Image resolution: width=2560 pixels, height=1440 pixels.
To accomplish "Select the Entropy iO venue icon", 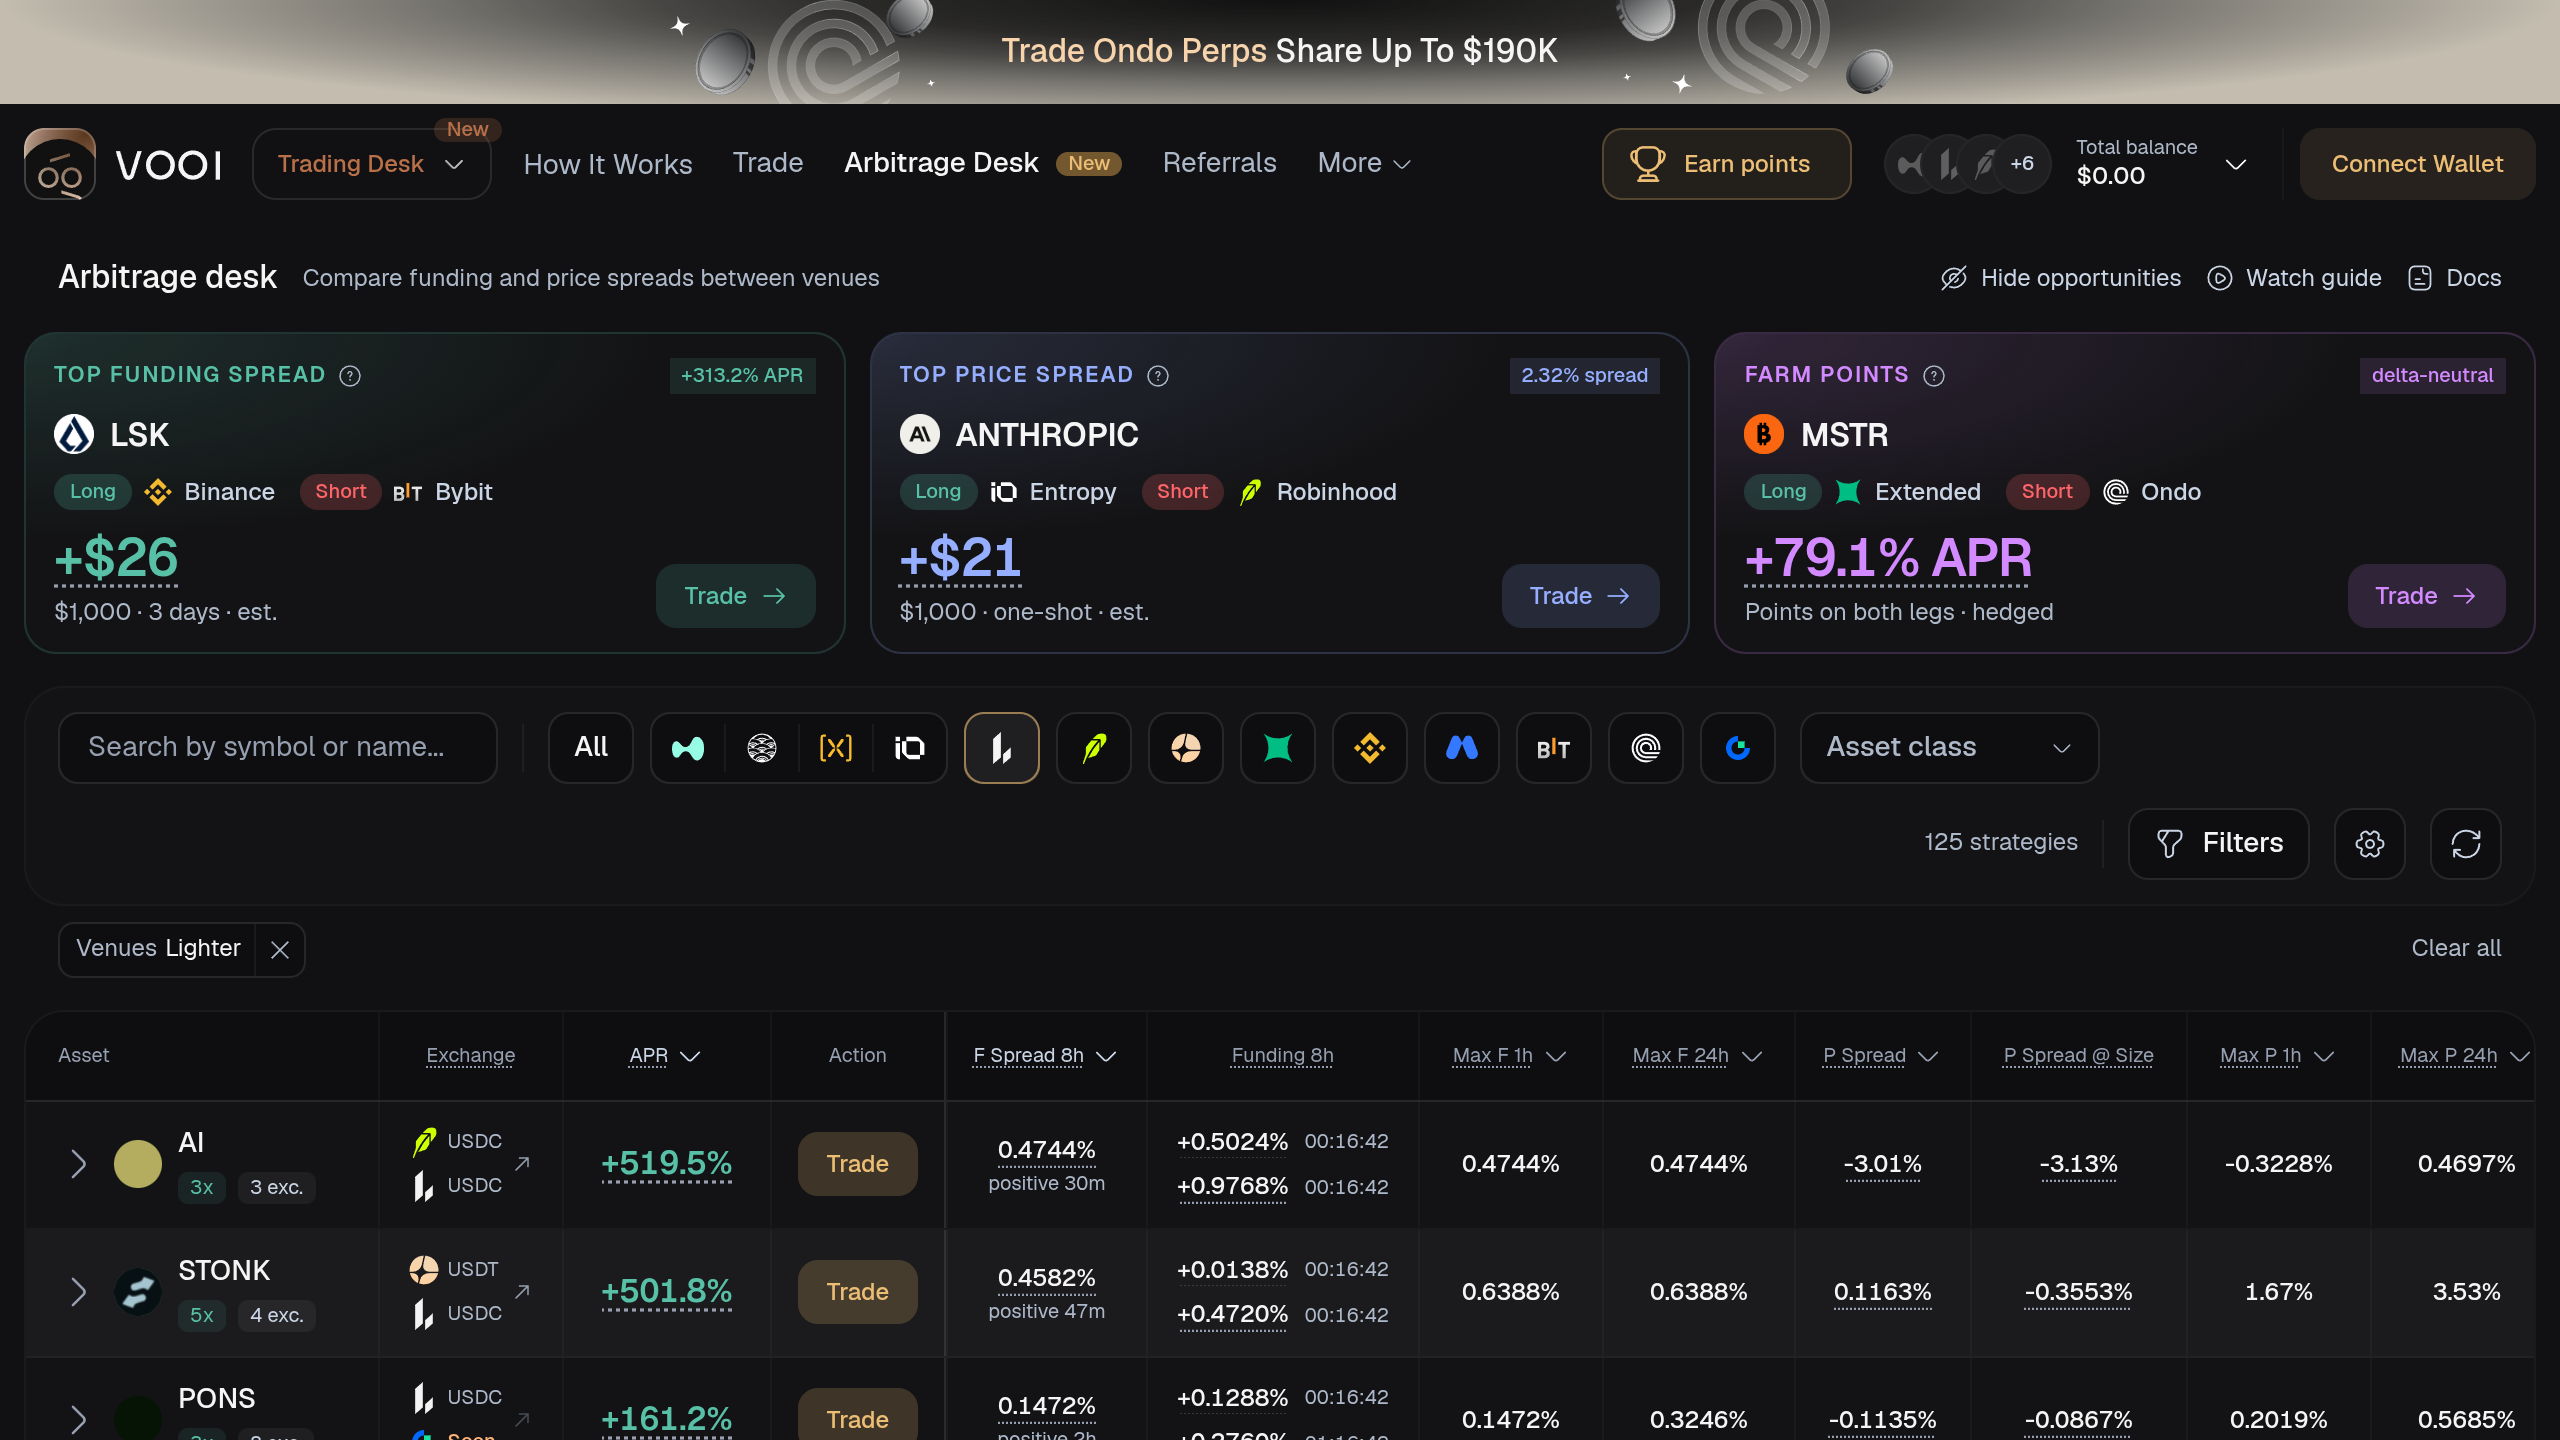I will (x=910, y=748).
